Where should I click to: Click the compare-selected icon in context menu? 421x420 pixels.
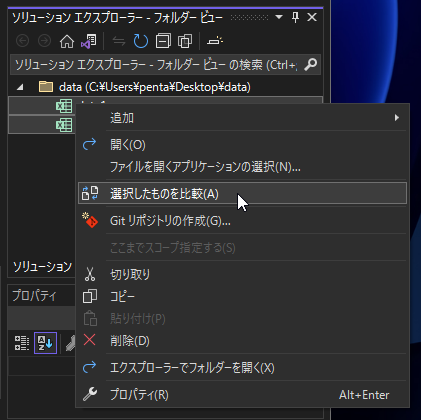tap(90, 193)
